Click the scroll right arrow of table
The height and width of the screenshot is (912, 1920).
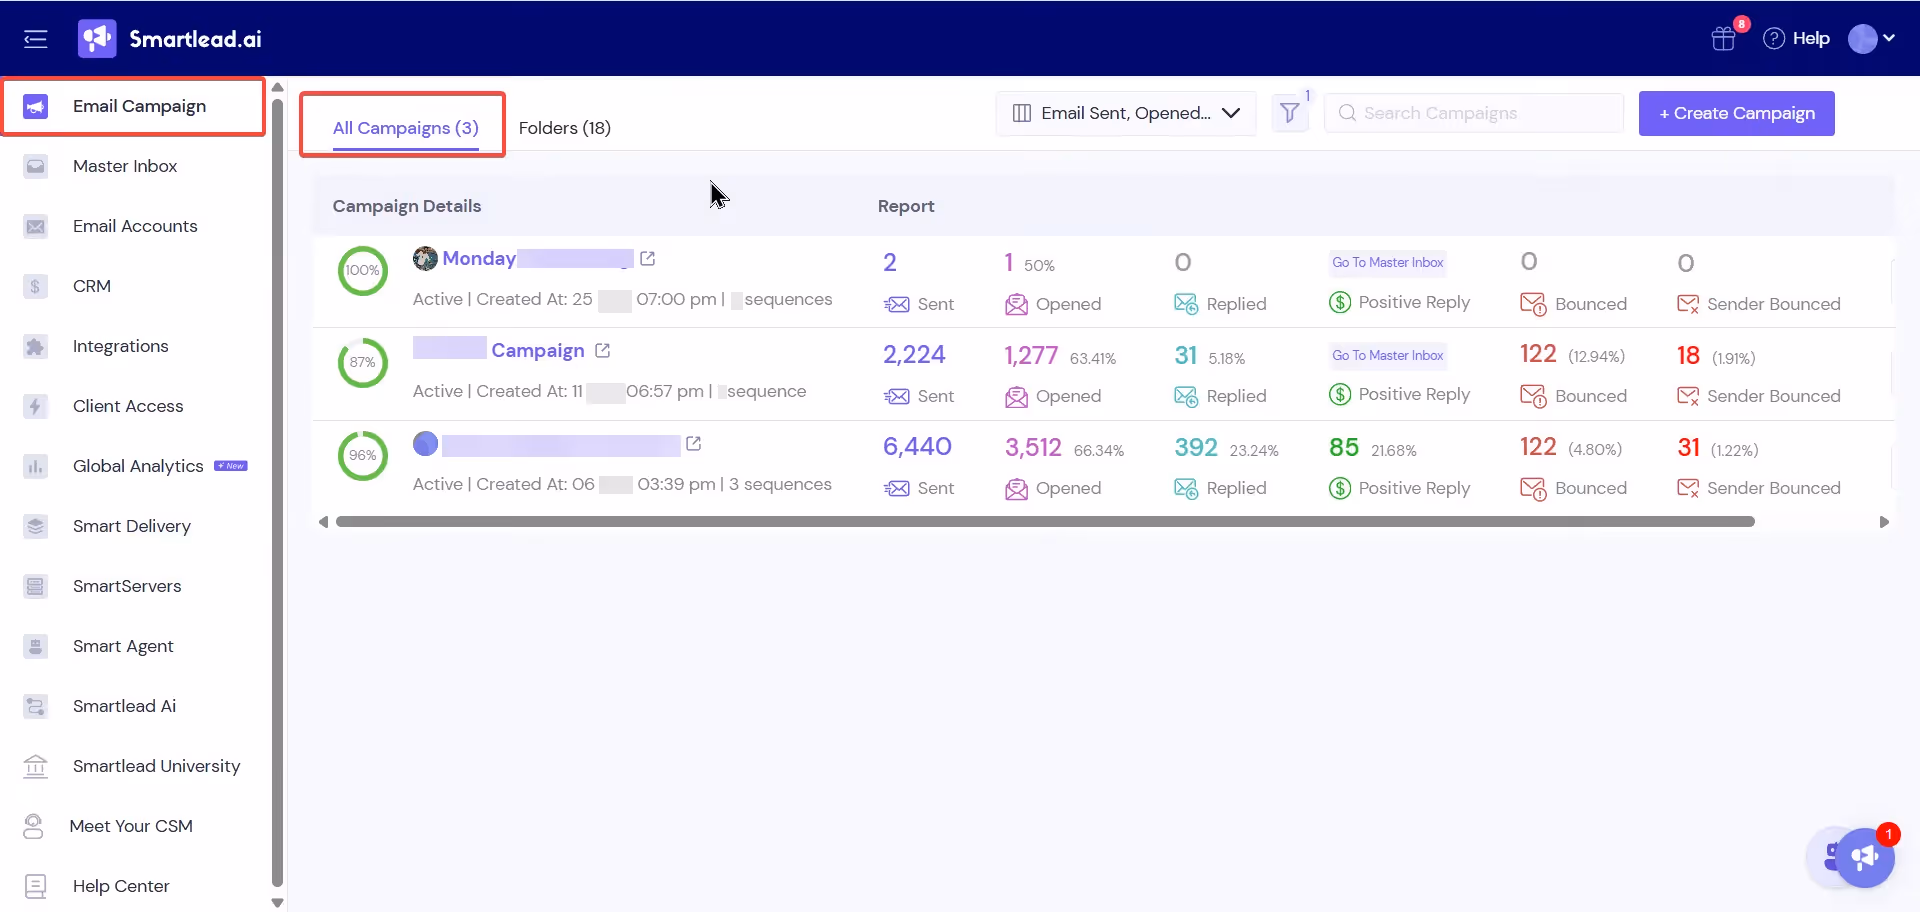1884,522
